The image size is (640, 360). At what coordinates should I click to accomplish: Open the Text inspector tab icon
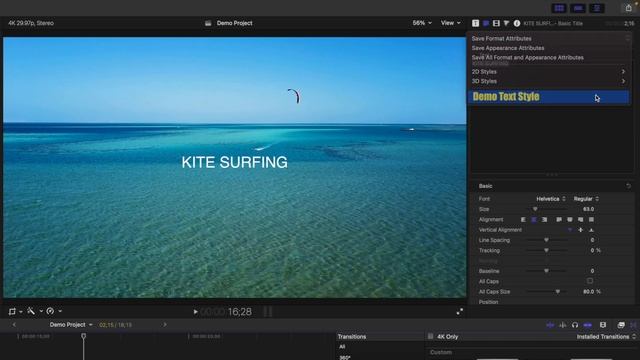[x=486, y=23]
